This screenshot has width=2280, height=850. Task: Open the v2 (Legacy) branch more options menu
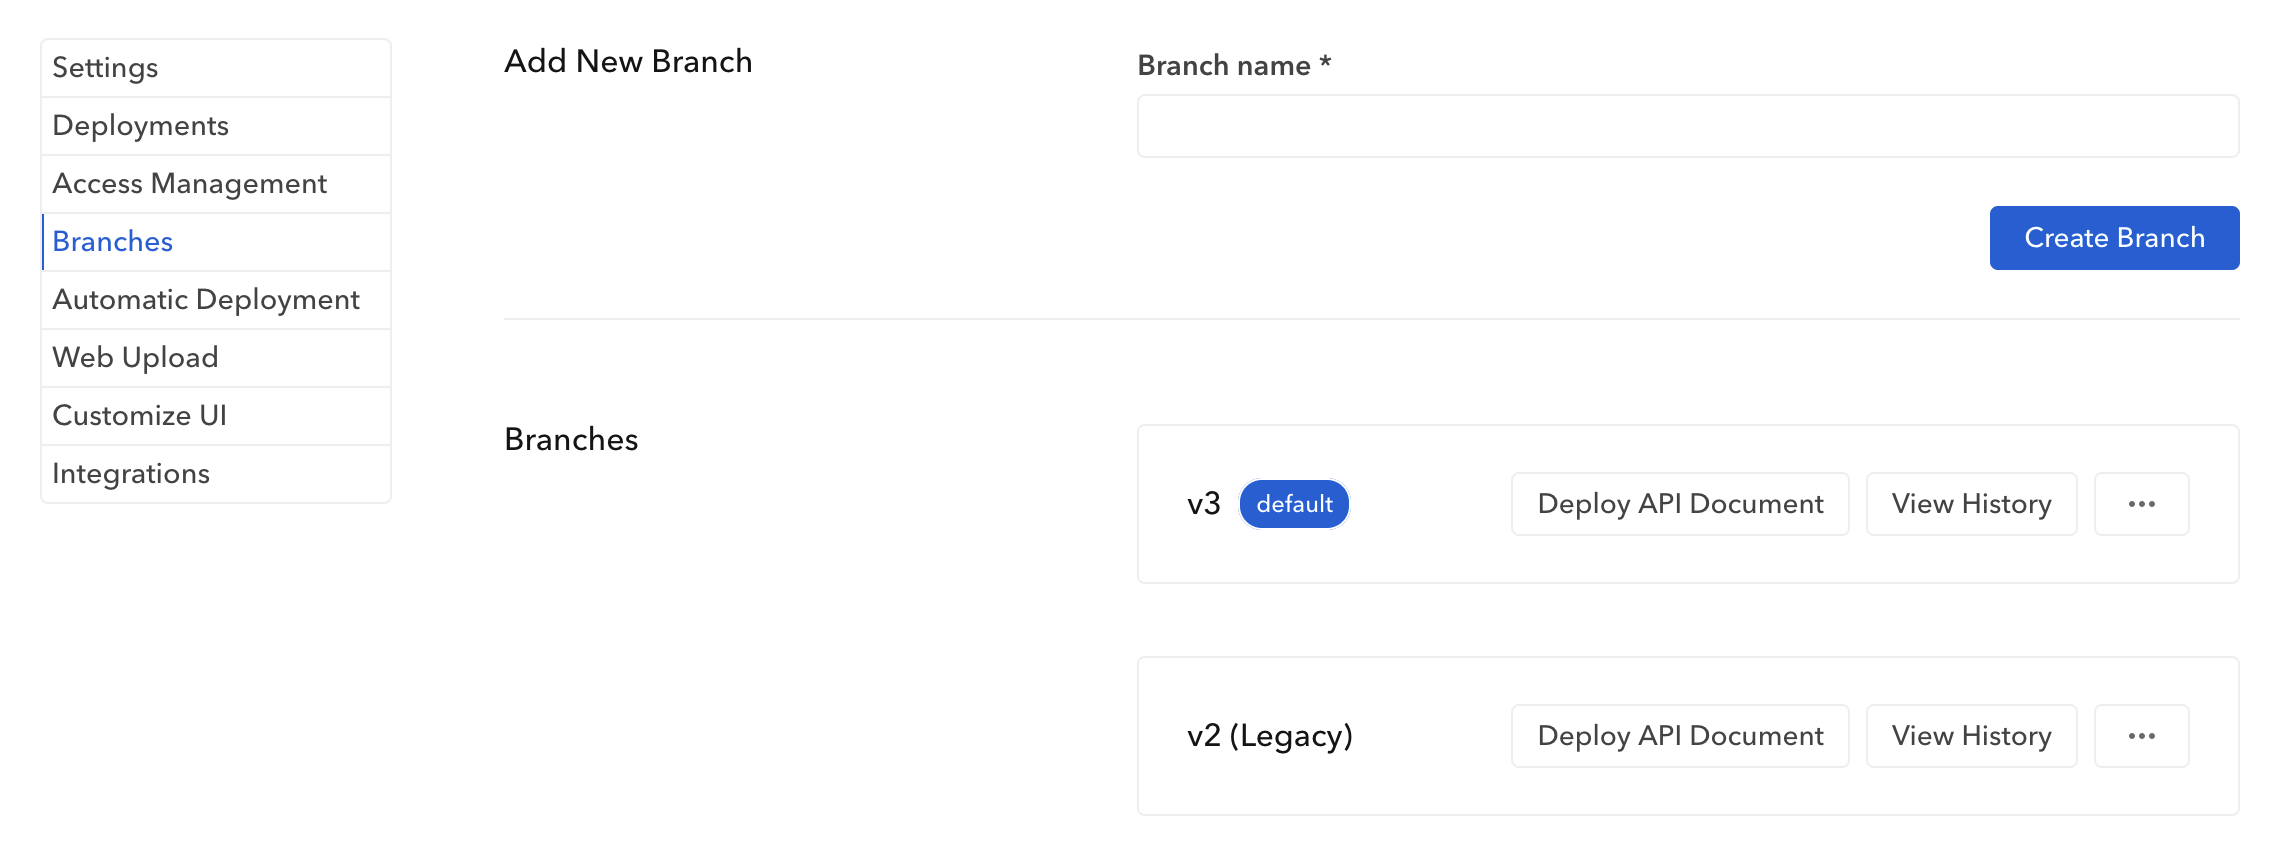pos(2141,736)
